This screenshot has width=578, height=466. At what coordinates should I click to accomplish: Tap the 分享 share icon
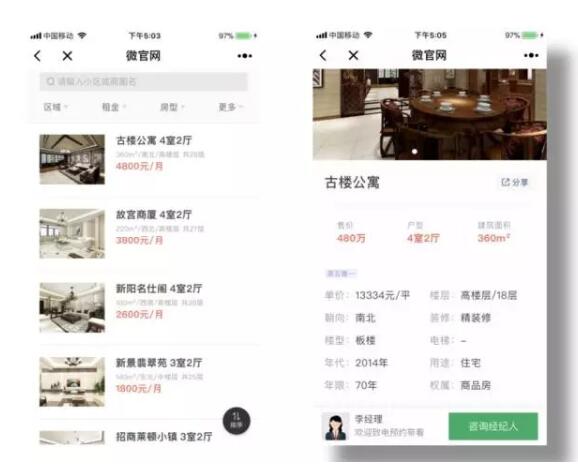[x=515, y=182]
